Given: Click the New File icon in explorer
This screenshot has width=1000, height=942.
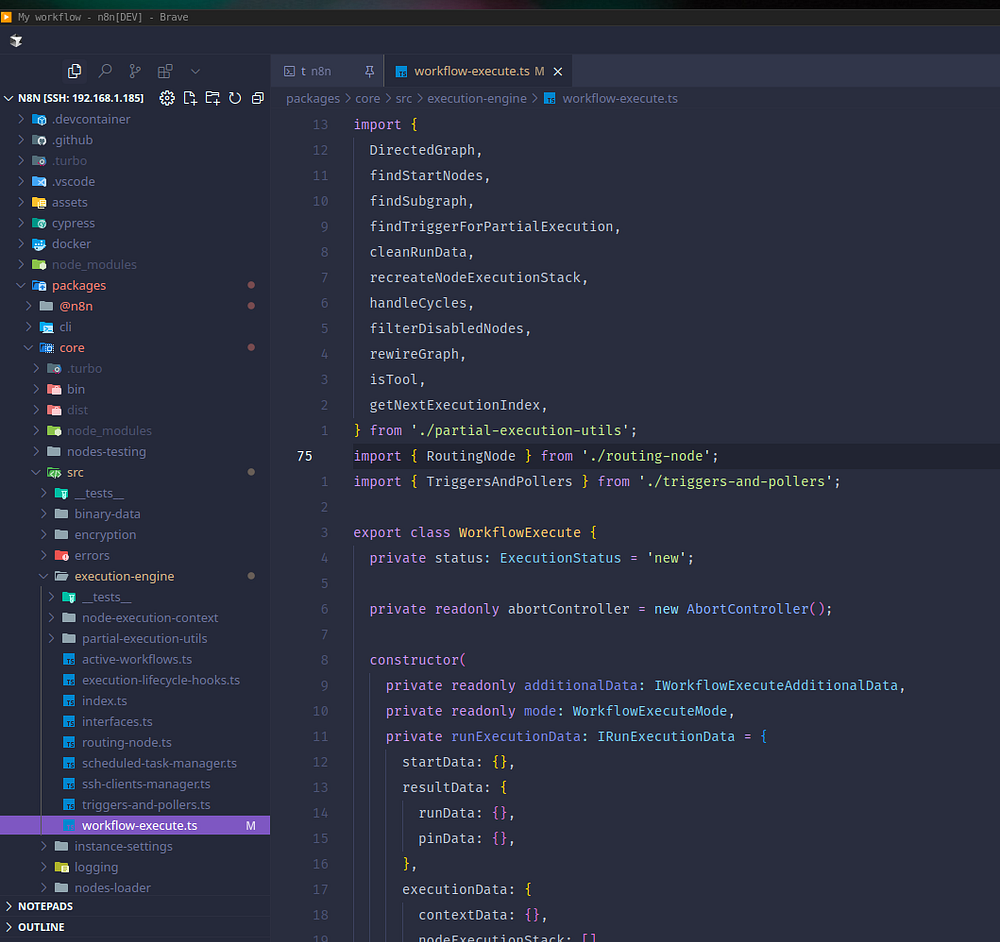Looking at the screenshot, I should pyautogui.click(x=190, y=98).
